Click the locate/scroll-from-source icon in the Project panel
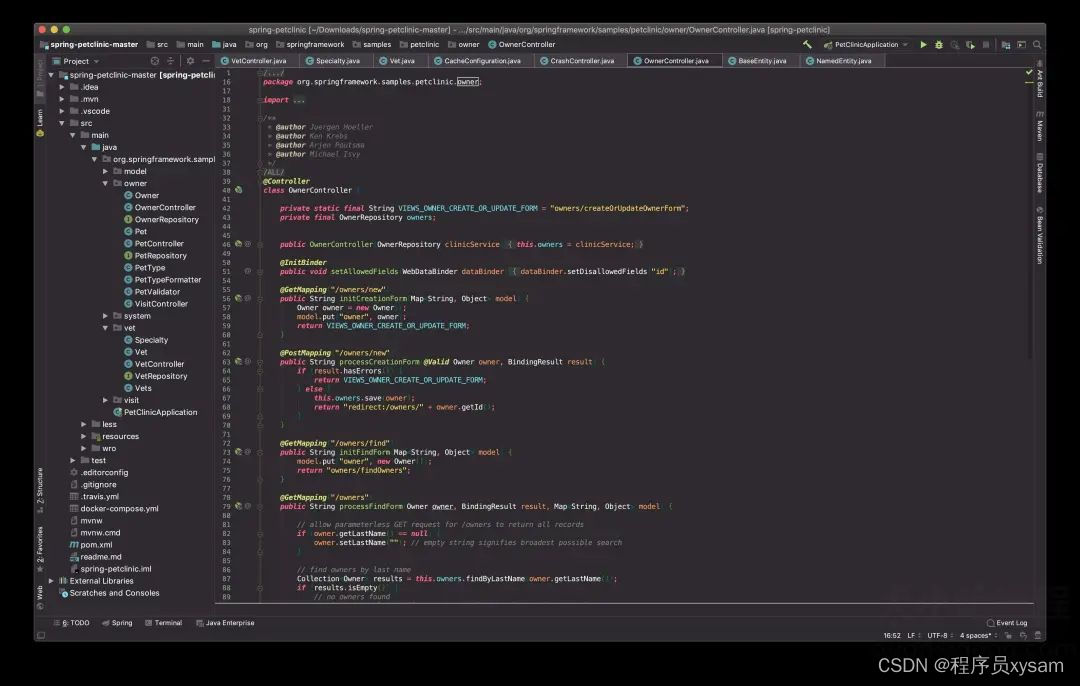The image size is (1080, 686). coord(155,61)
